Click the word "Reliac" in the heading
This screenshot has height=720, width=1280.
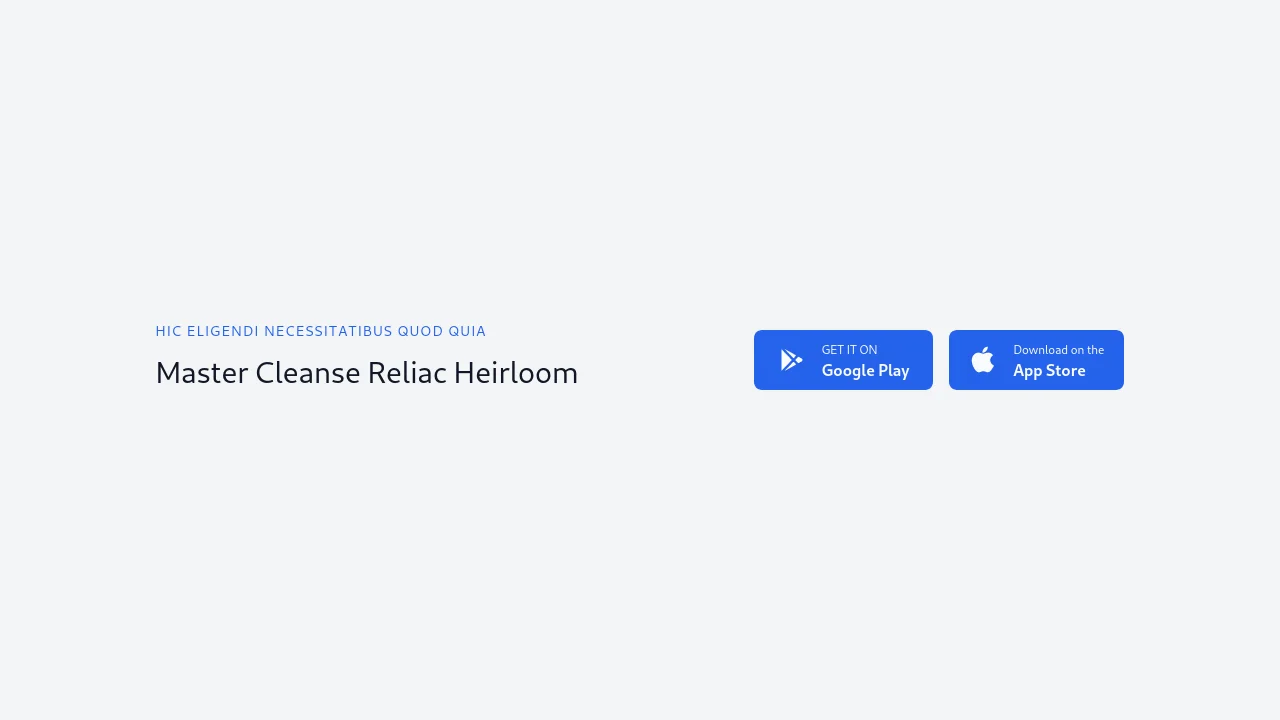pos(406,373)
